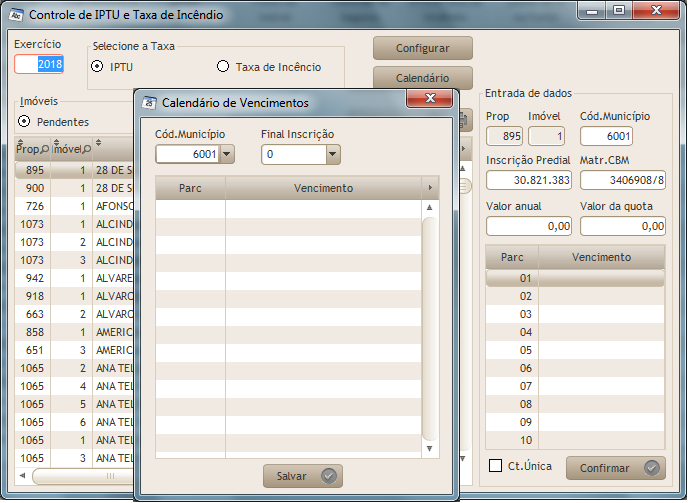688x503 pixels.
Task: Click the search icon in Imóvel column header
Action: click(86, 150)
